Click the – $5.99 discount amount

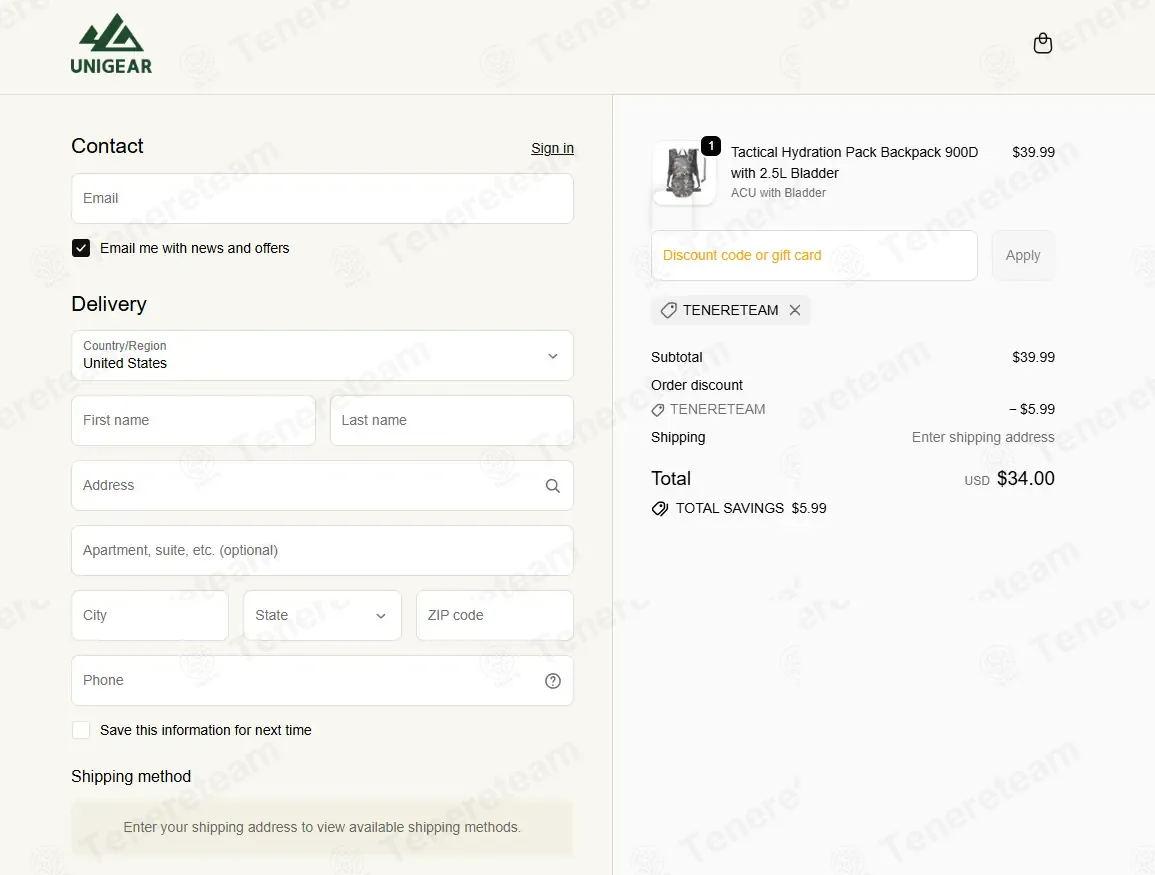tap(1031, 410)
